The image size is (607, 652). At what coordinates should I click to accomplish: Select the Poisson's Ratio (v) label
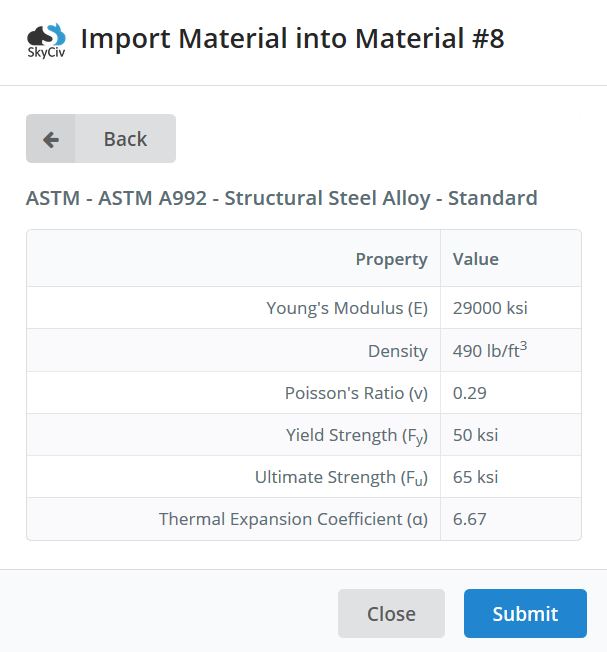(x=356, y=393)
